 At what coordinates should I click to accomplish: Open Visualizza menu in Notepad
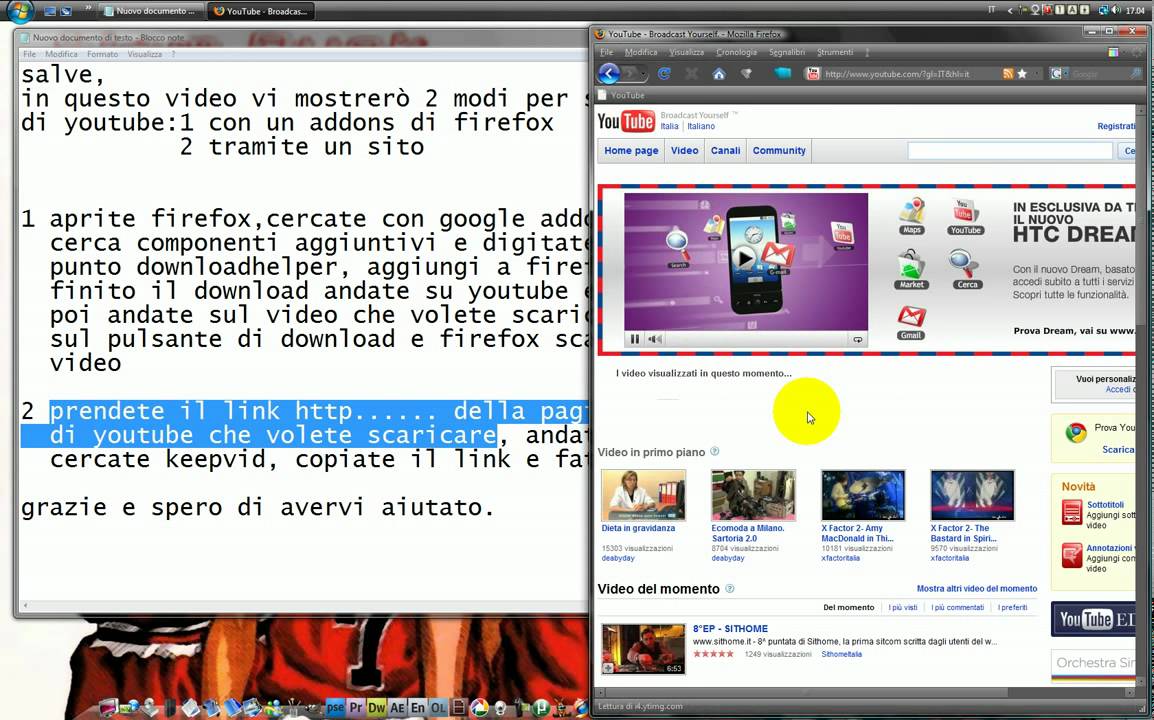(x=144, y=54)
